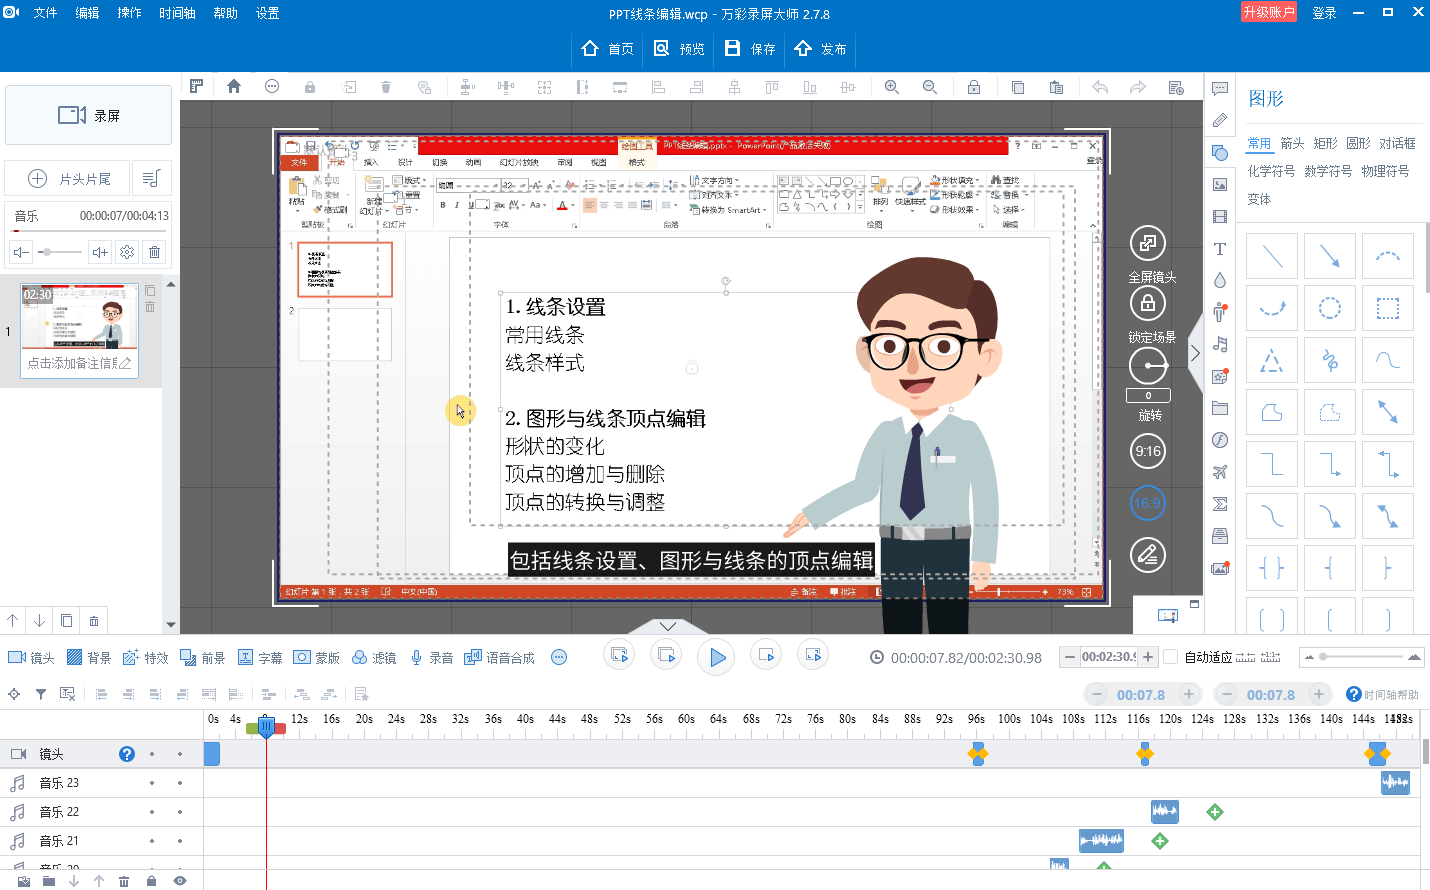Click the 预览 preview button
The width and height of the screenshot is (1430, 890).
point(679,48)
